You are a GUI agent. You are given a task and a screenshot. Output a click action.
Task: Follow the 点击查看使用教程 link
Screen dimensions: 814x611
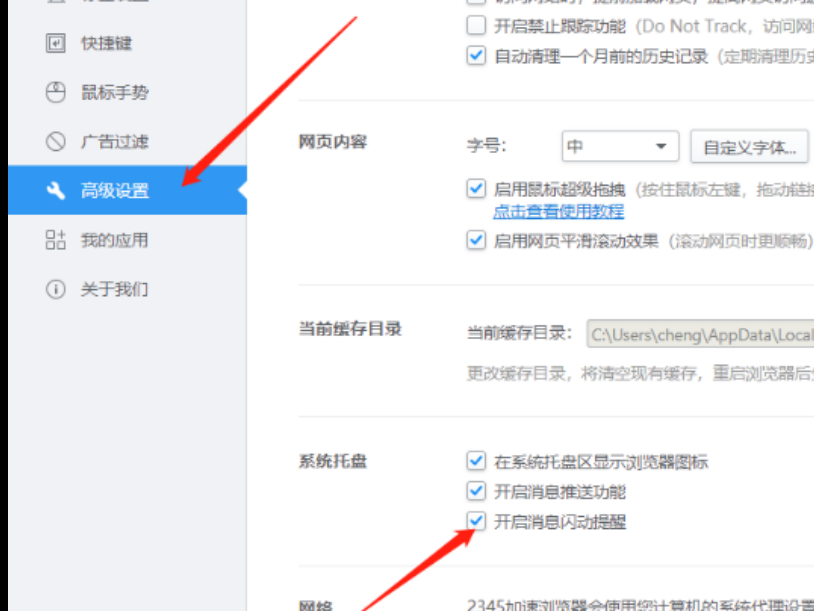click(x=559, y=211)
